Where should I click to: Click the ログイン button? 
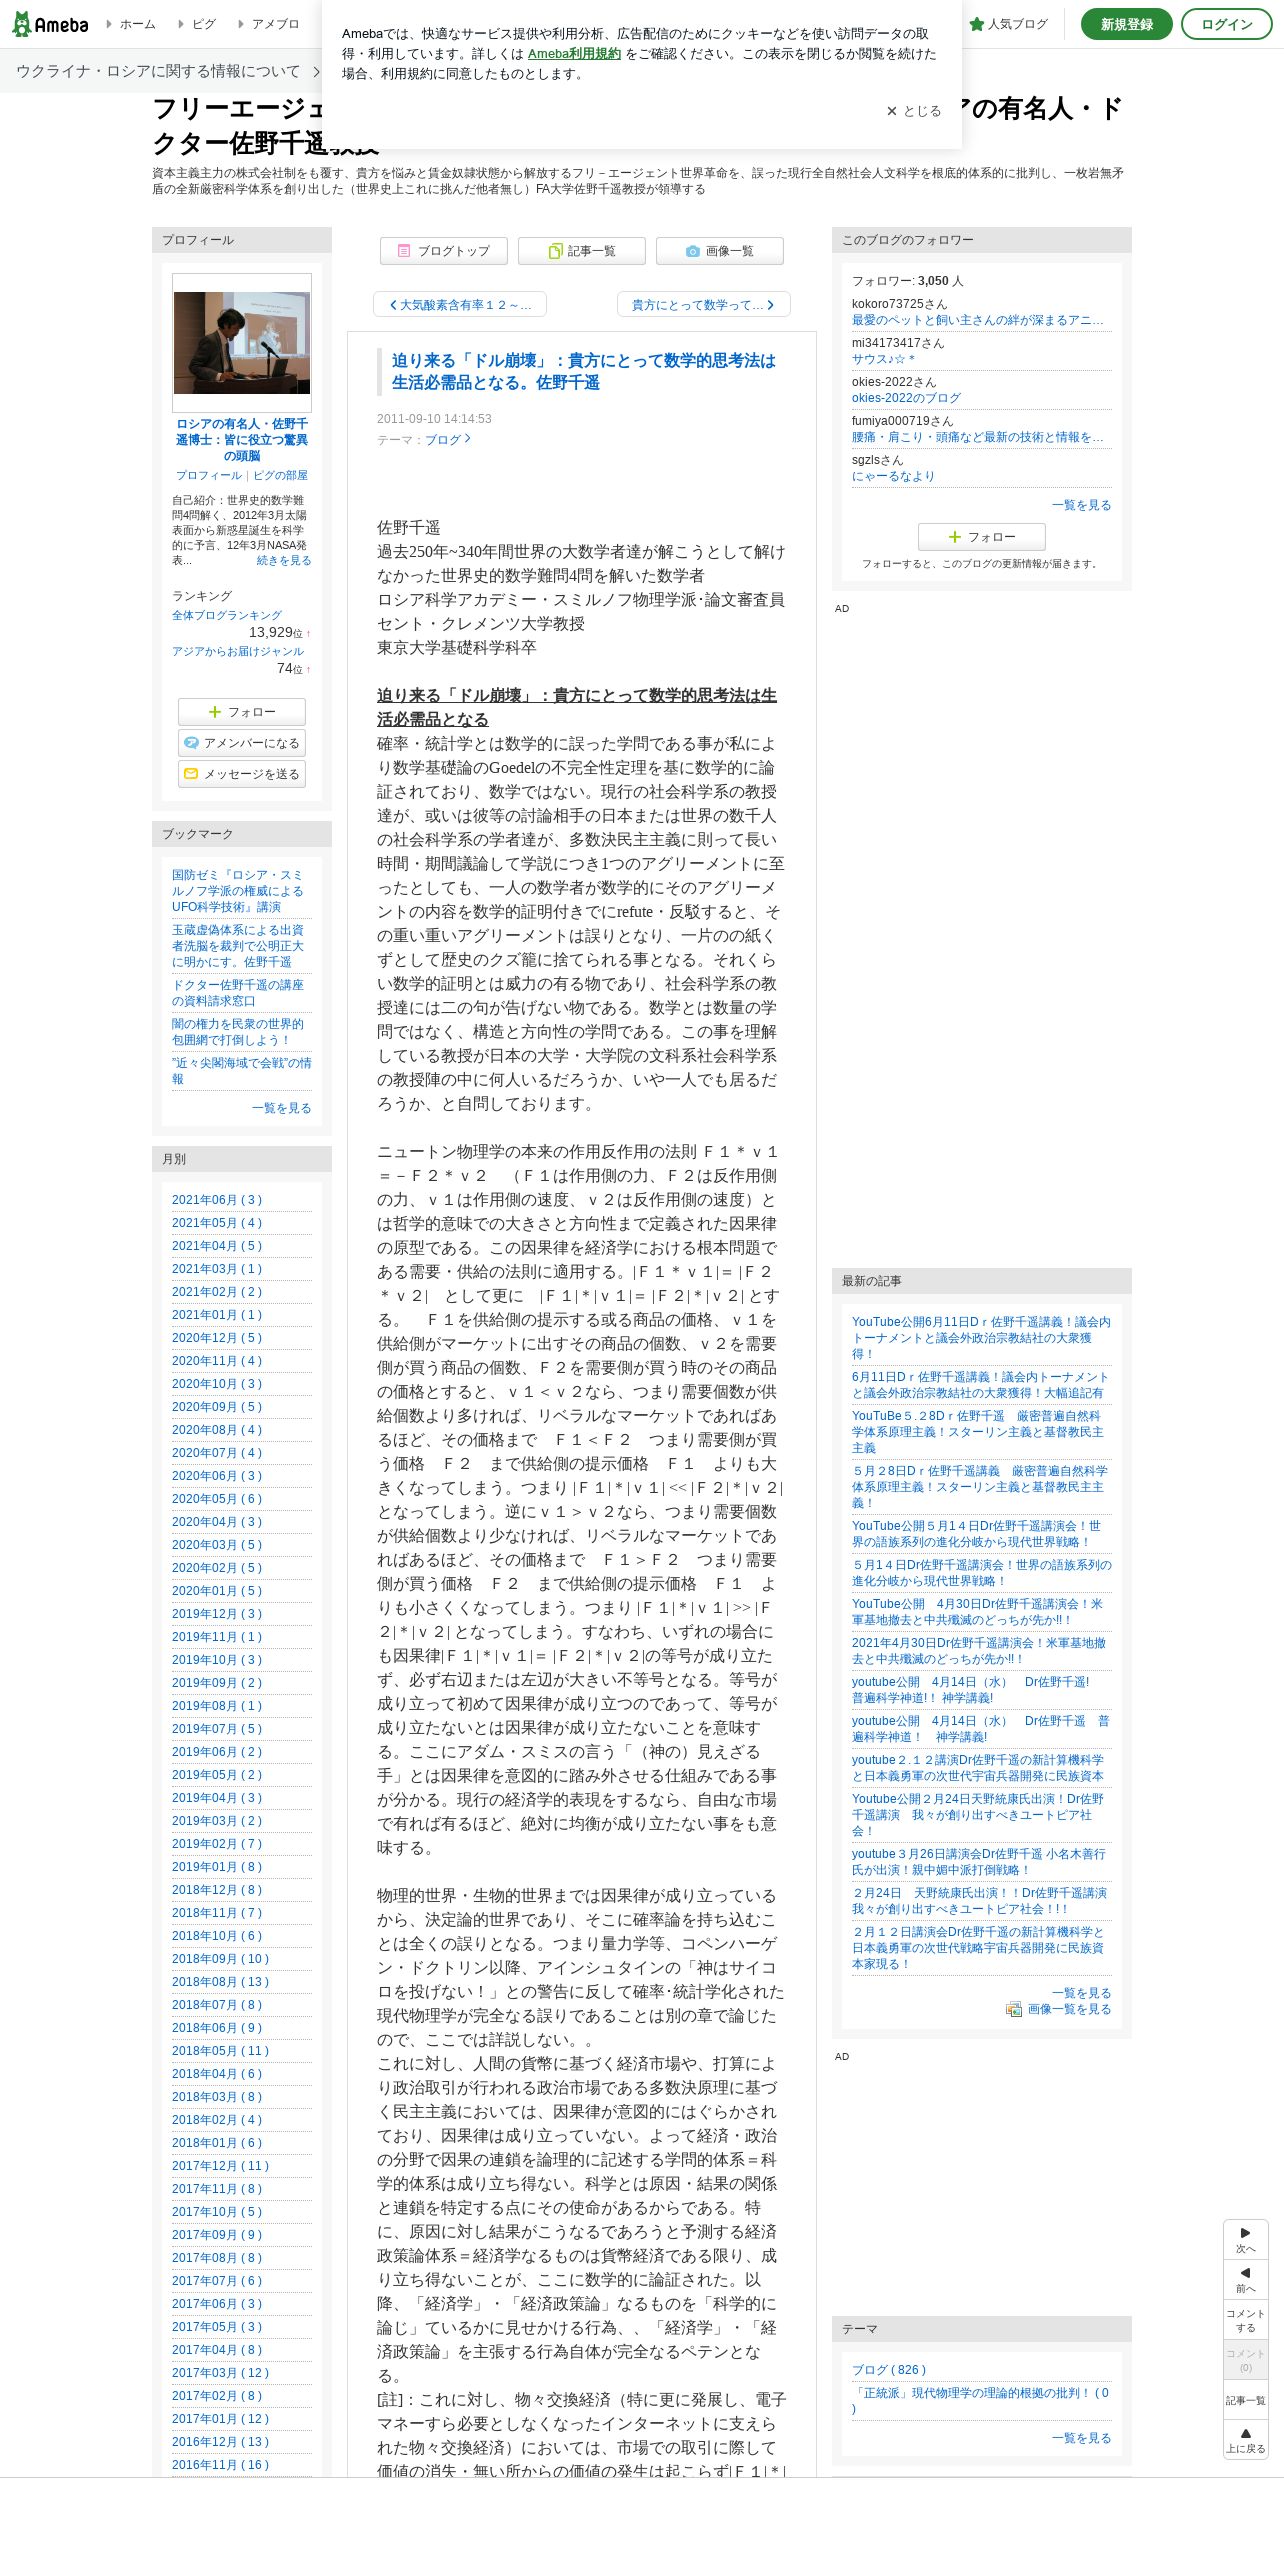click(x=1226, y=24)
